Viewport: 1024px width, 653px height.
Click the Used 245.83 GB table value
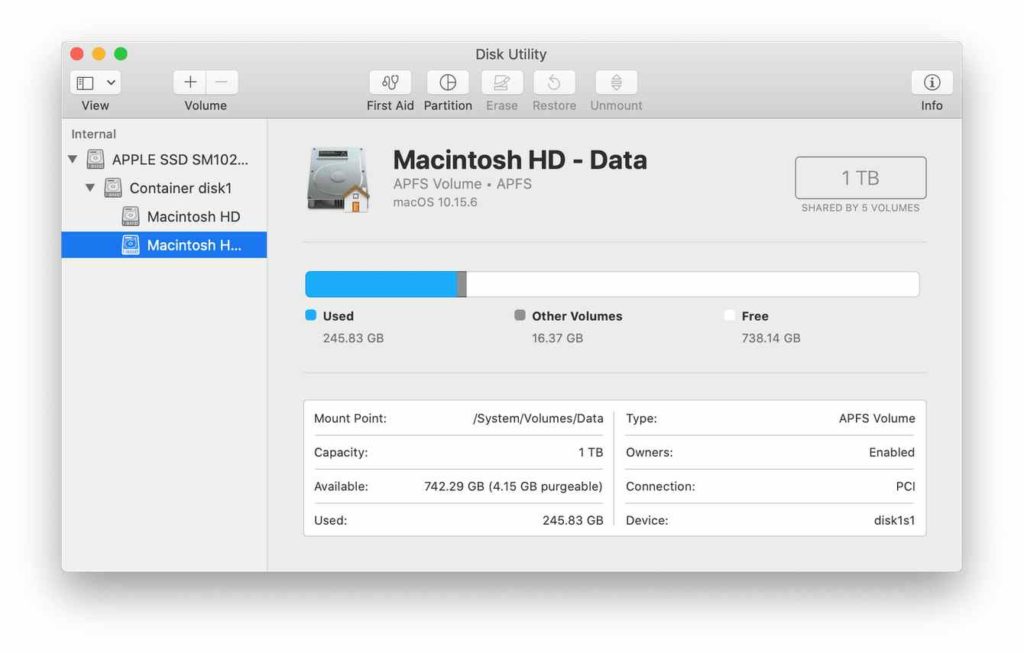click(x=573, y=520)
